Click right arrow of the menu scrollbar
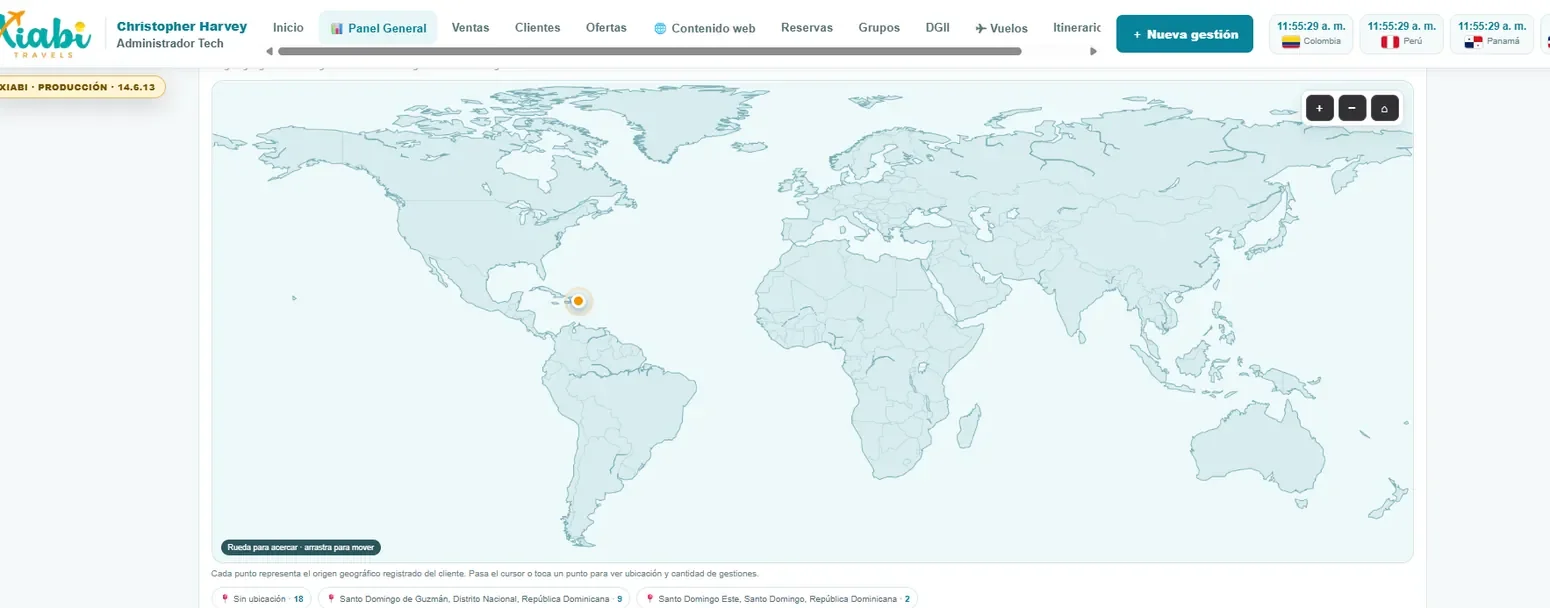Viewport: 1550px width, 608px height. click(x=1093, y=51)
